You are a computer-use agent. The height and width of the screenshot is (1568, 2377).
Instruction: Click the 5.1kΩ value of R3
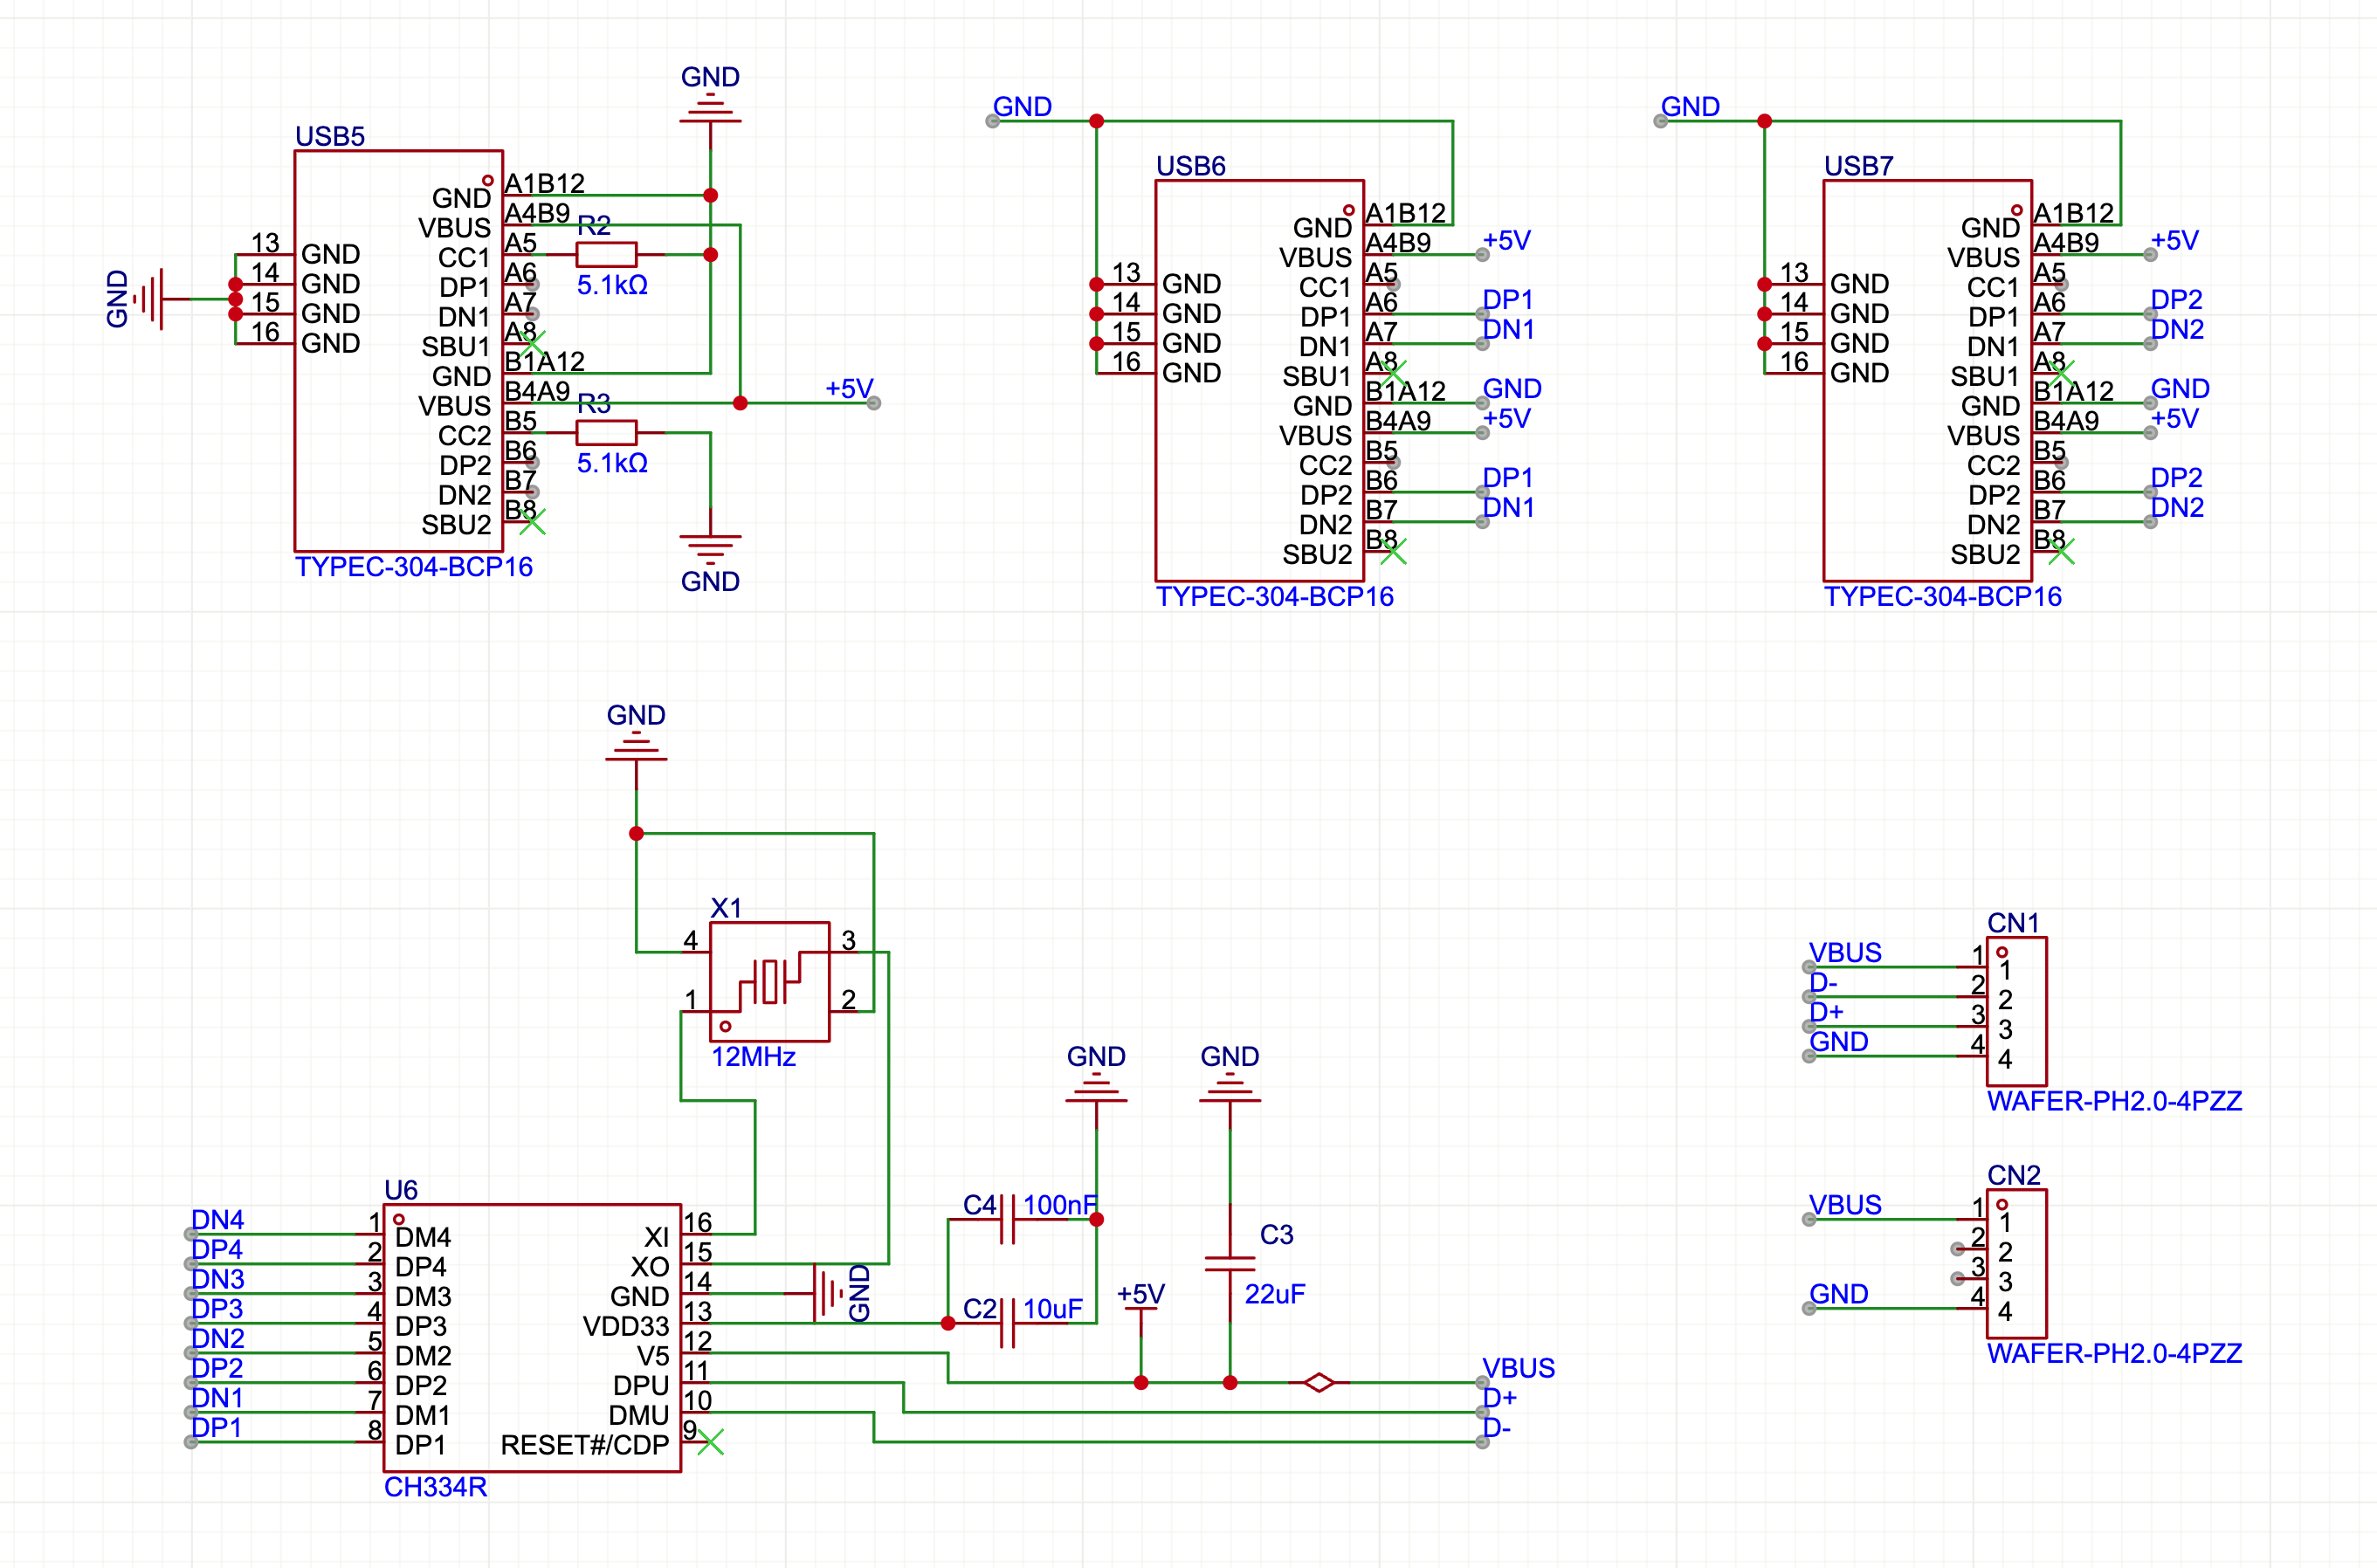(x=612, y=464)
